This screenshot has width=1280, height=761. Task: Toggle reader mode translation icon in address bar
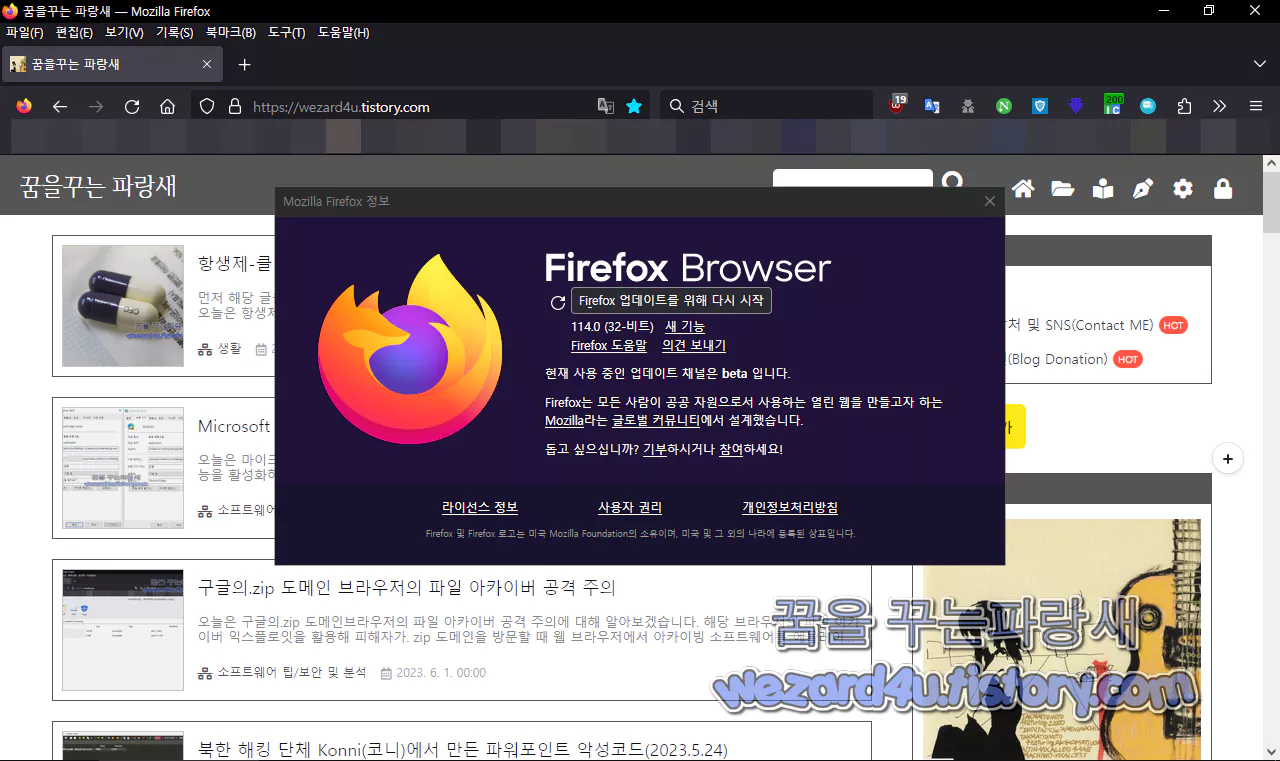click(x=605, y=105)
